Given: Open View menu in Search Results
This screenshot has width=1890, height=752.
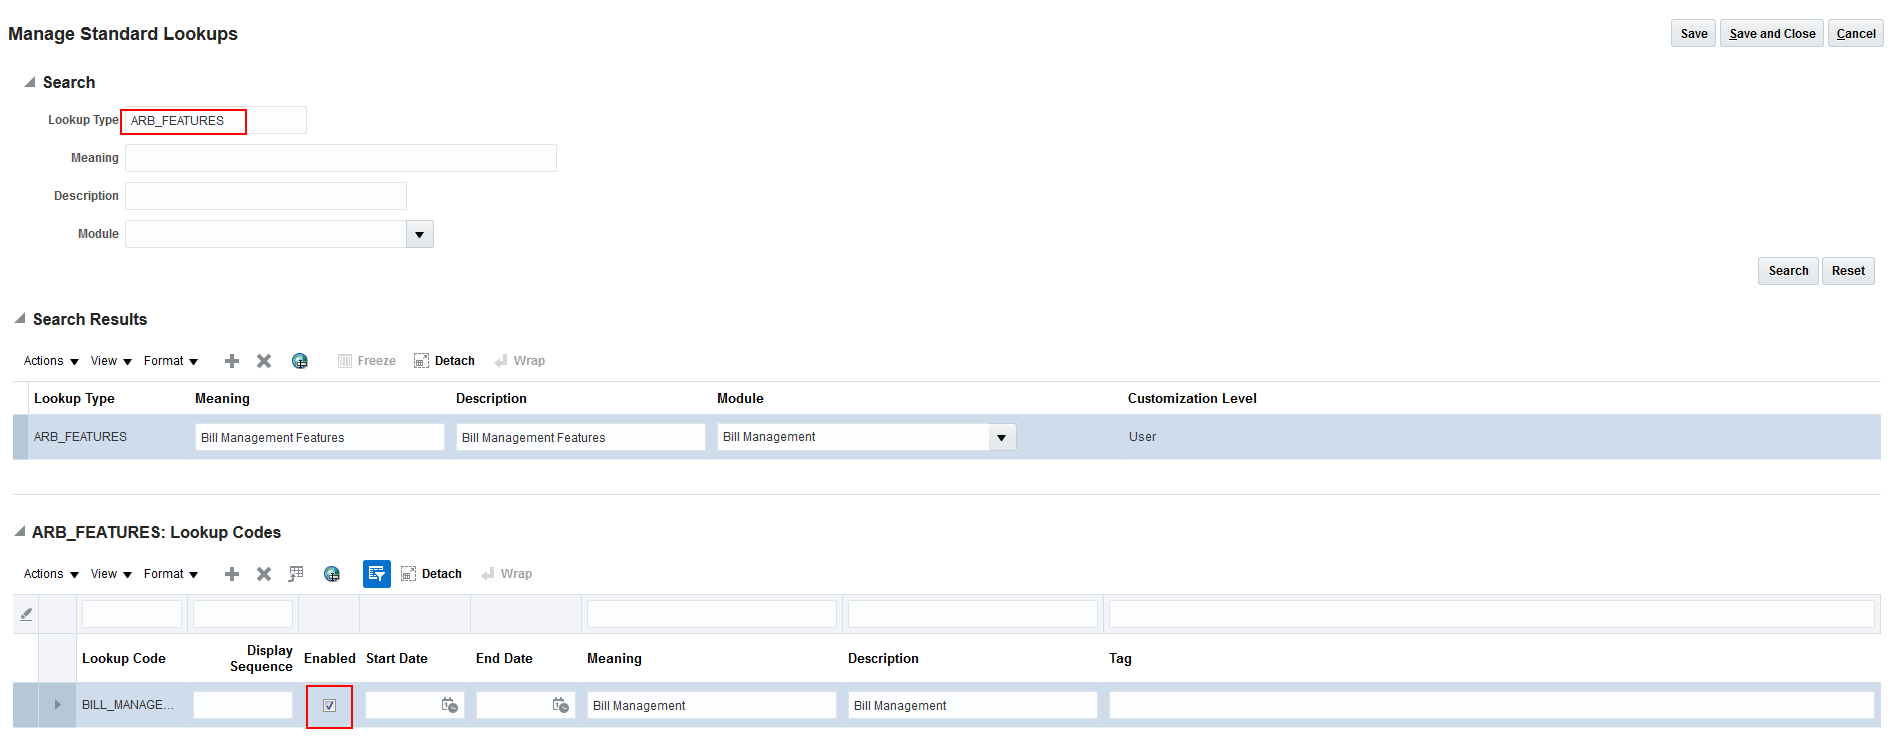Looking at the screenshot, I should [x=112, y=361].
